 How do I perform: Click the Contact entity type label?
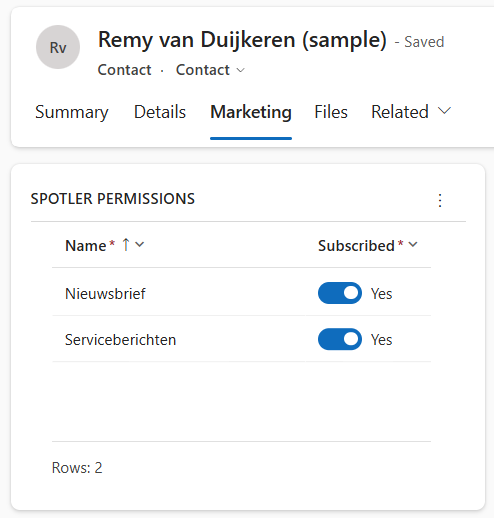pyautogui.click(x=124, y=70)
